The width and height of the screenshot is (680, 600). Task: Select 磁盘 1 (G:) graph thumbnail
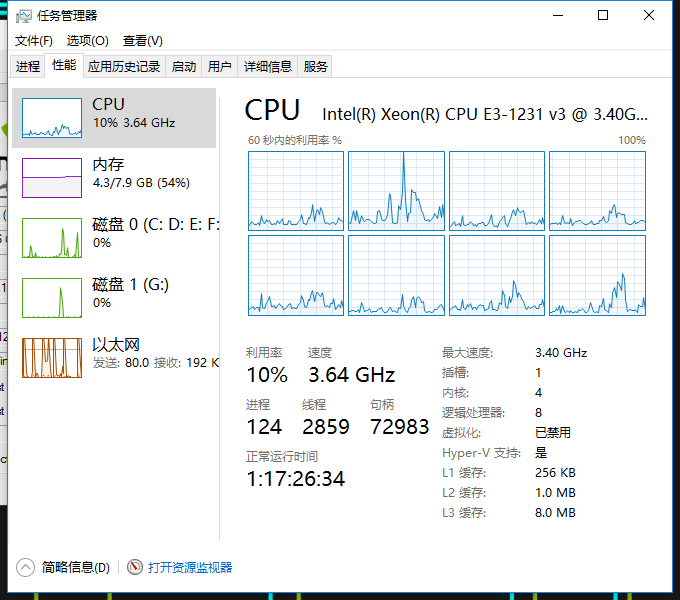click(x=52, y=298)
